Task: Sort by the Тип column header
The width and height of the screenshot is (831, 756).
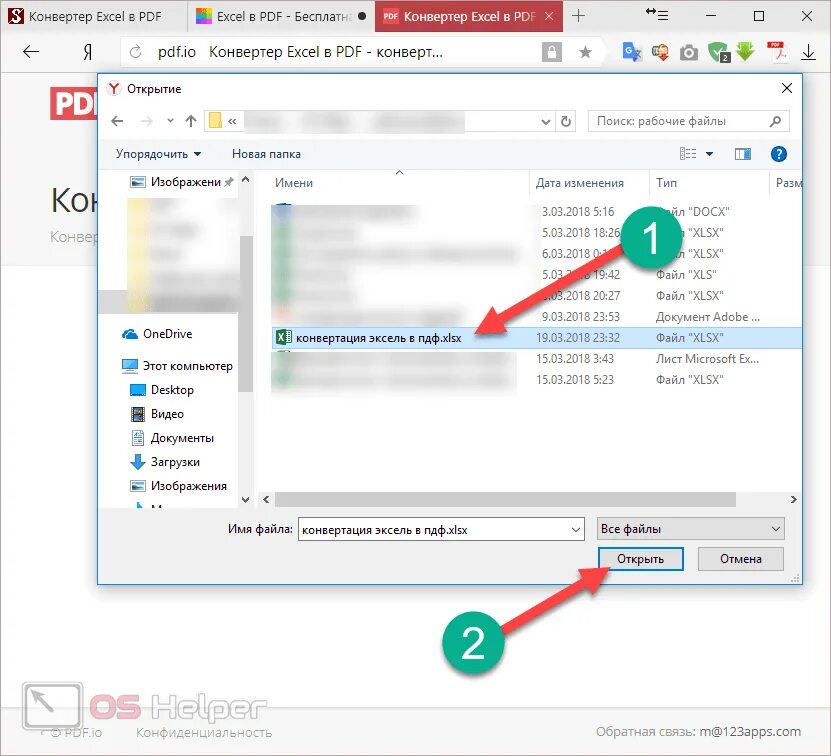Action: tap(666, 183)
